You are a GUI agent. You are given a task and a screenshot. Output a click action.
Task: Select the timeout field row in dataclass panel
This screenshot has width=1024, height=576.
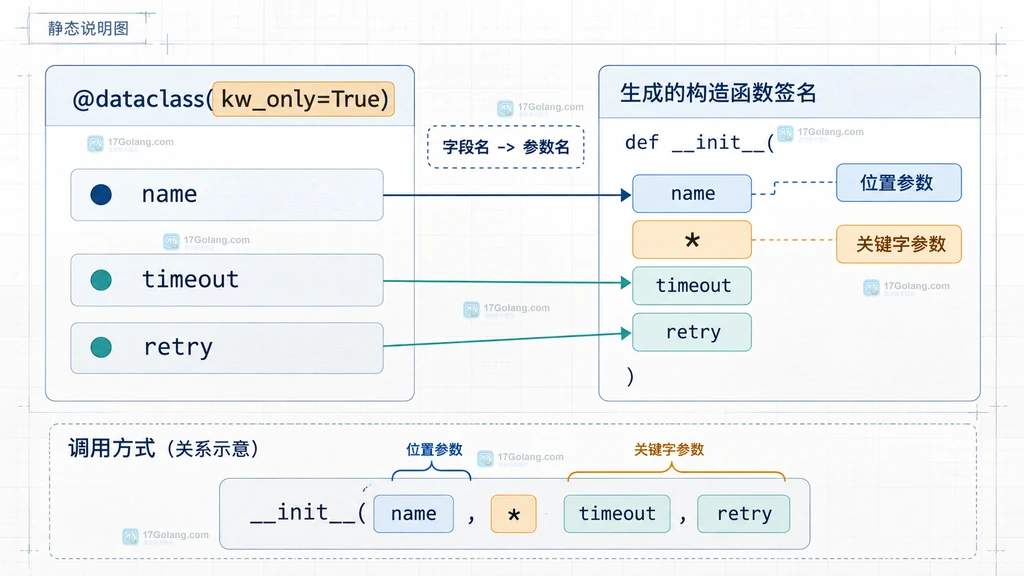227,280
